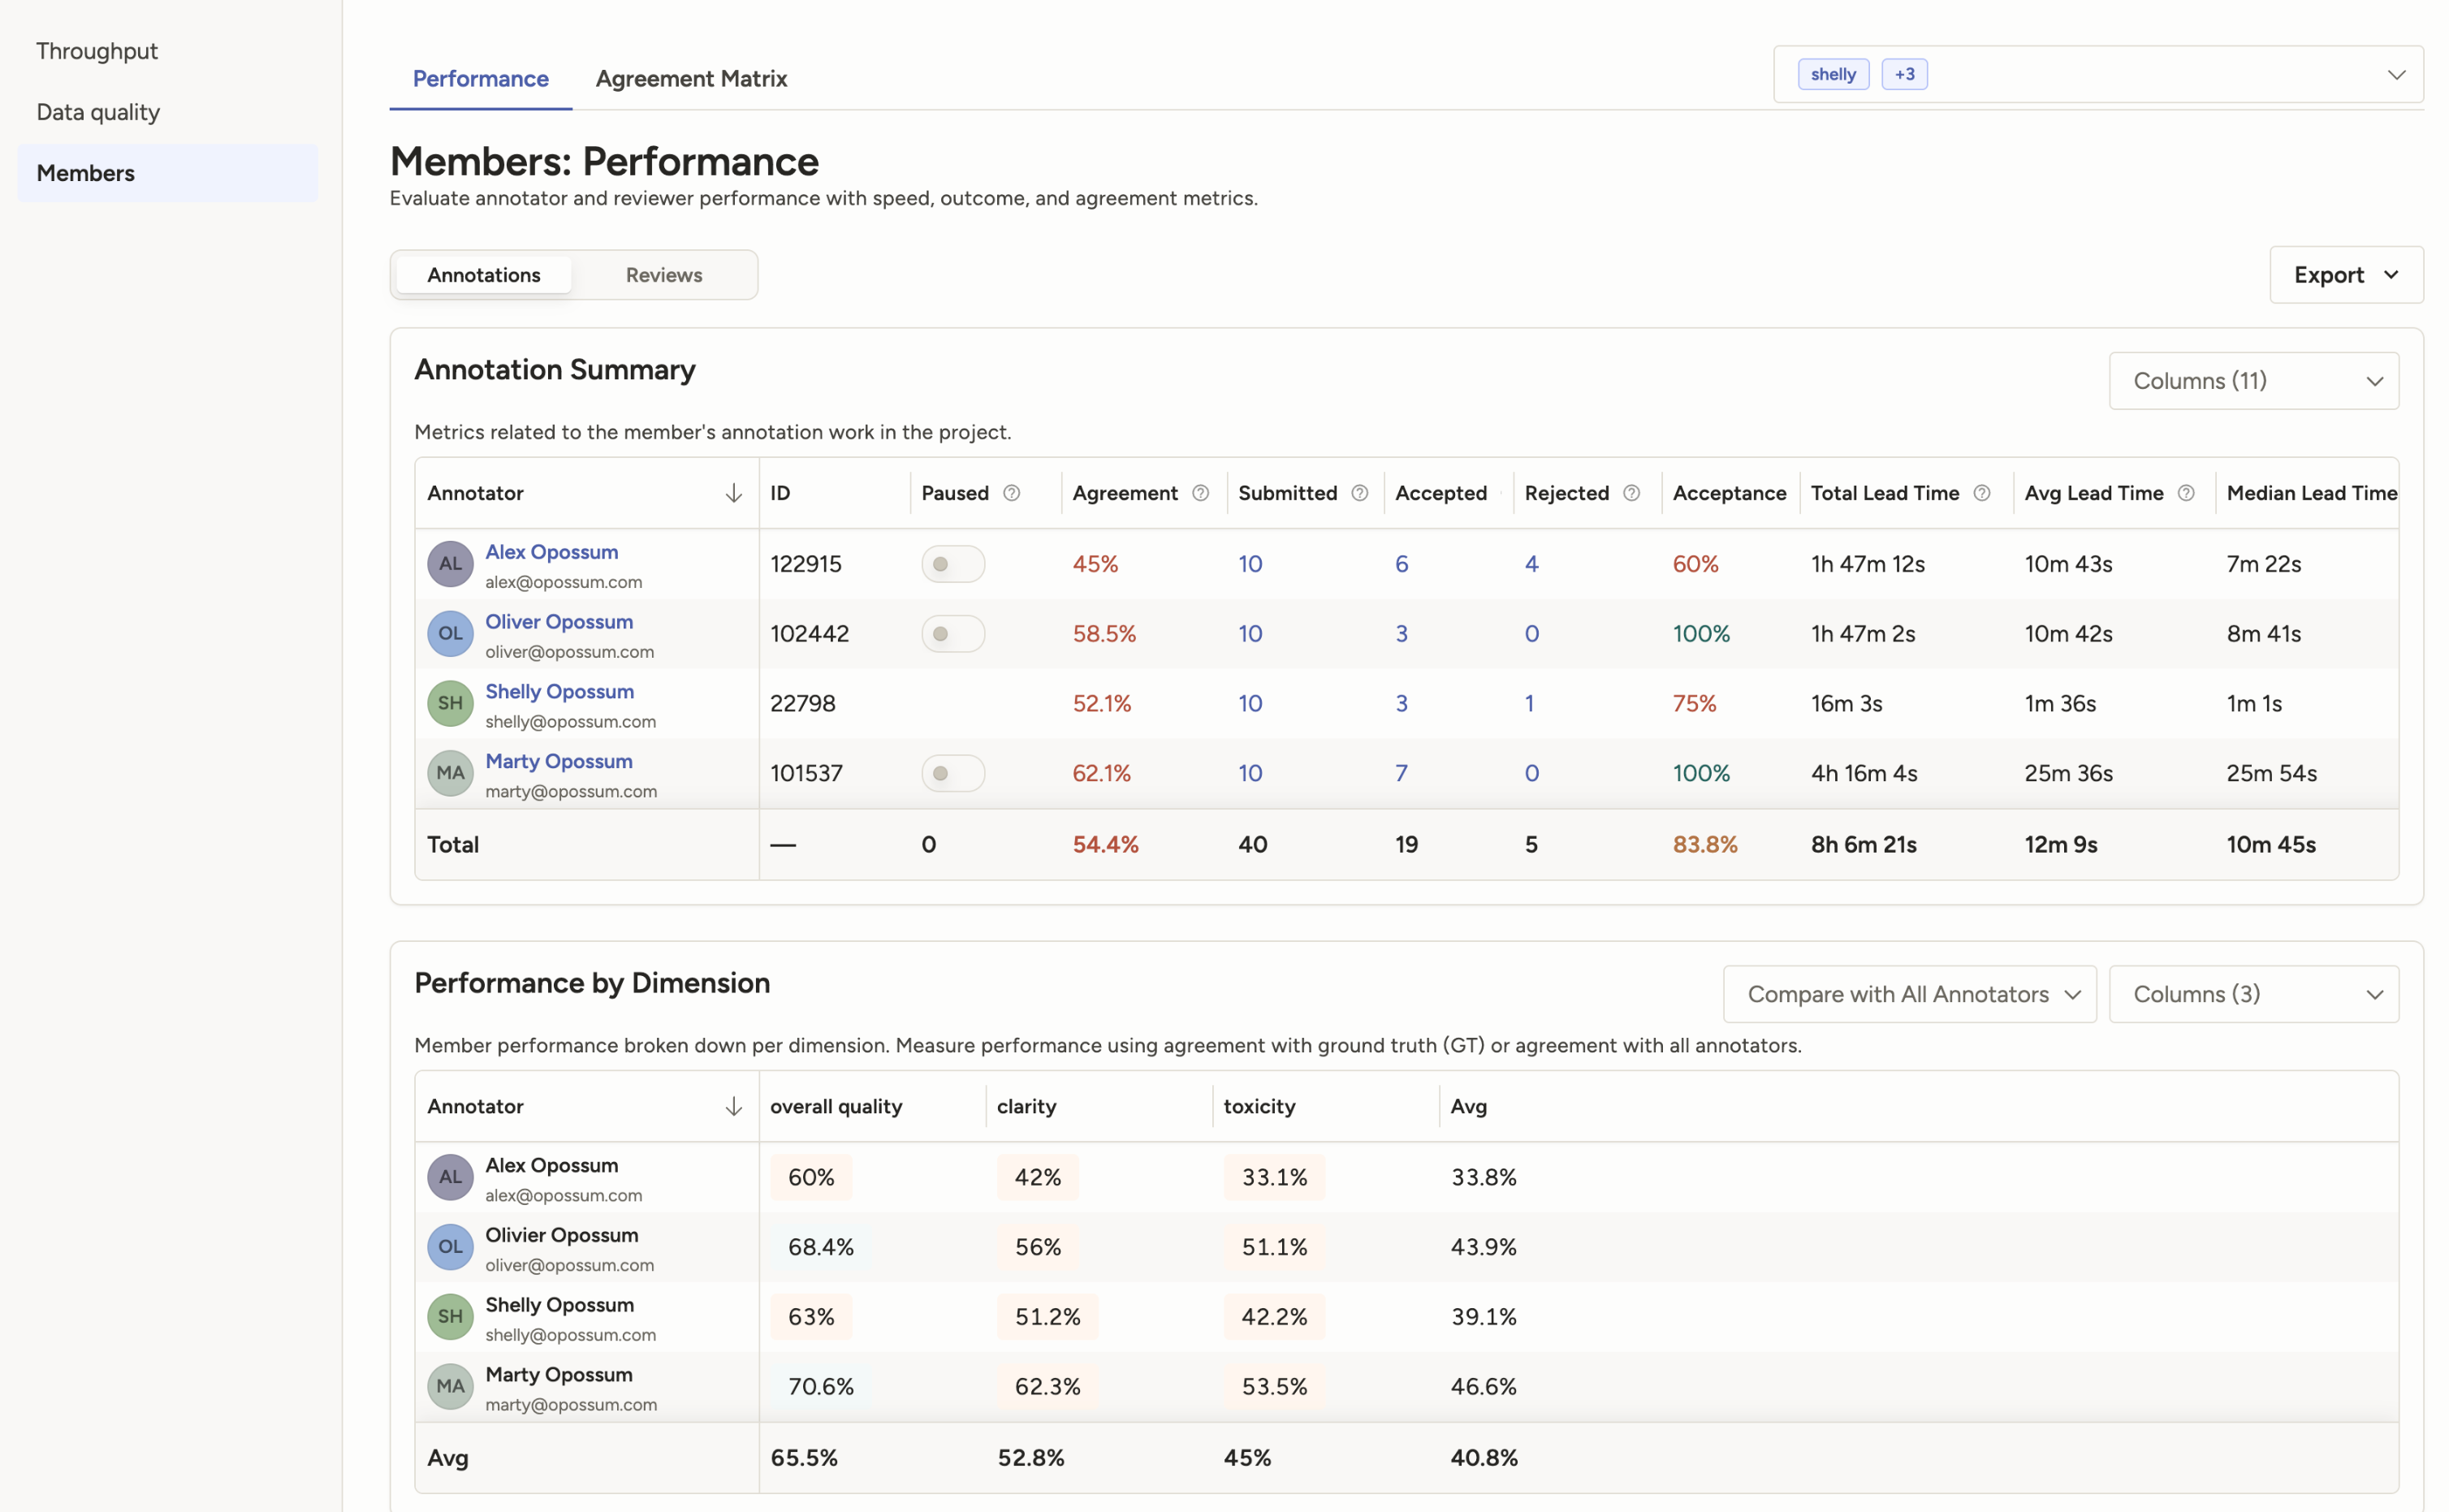
Task: Click the Acceptance column header
Action: [x=1729, y=493]
